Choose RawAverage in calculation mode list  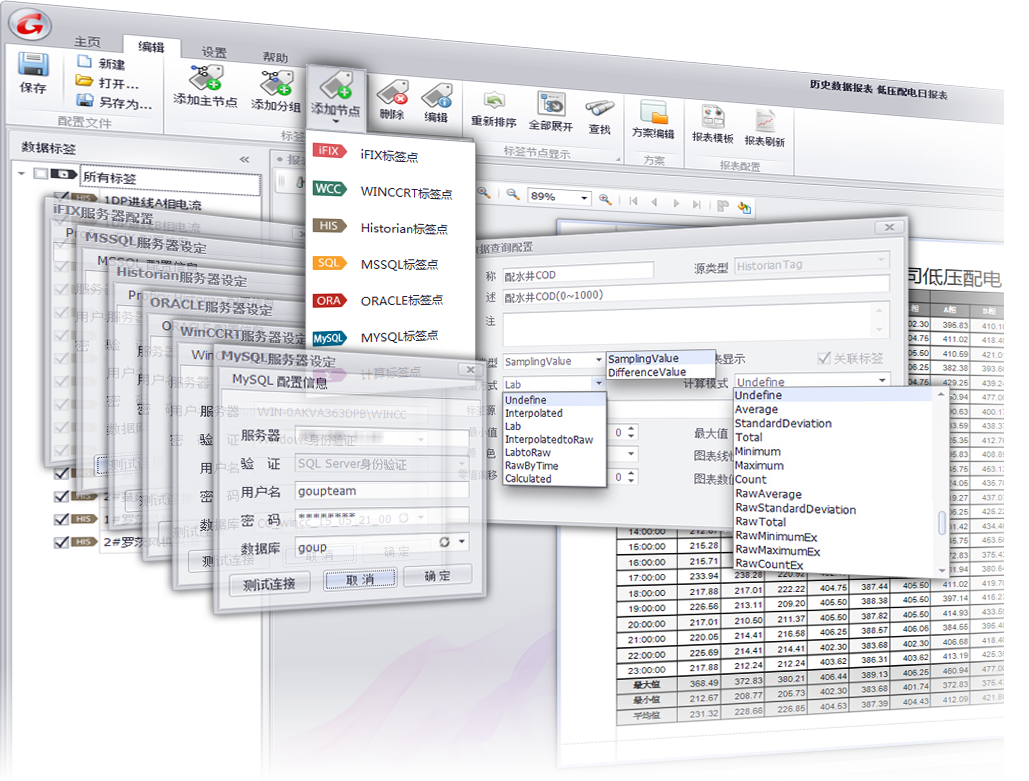tap(833, 494)
